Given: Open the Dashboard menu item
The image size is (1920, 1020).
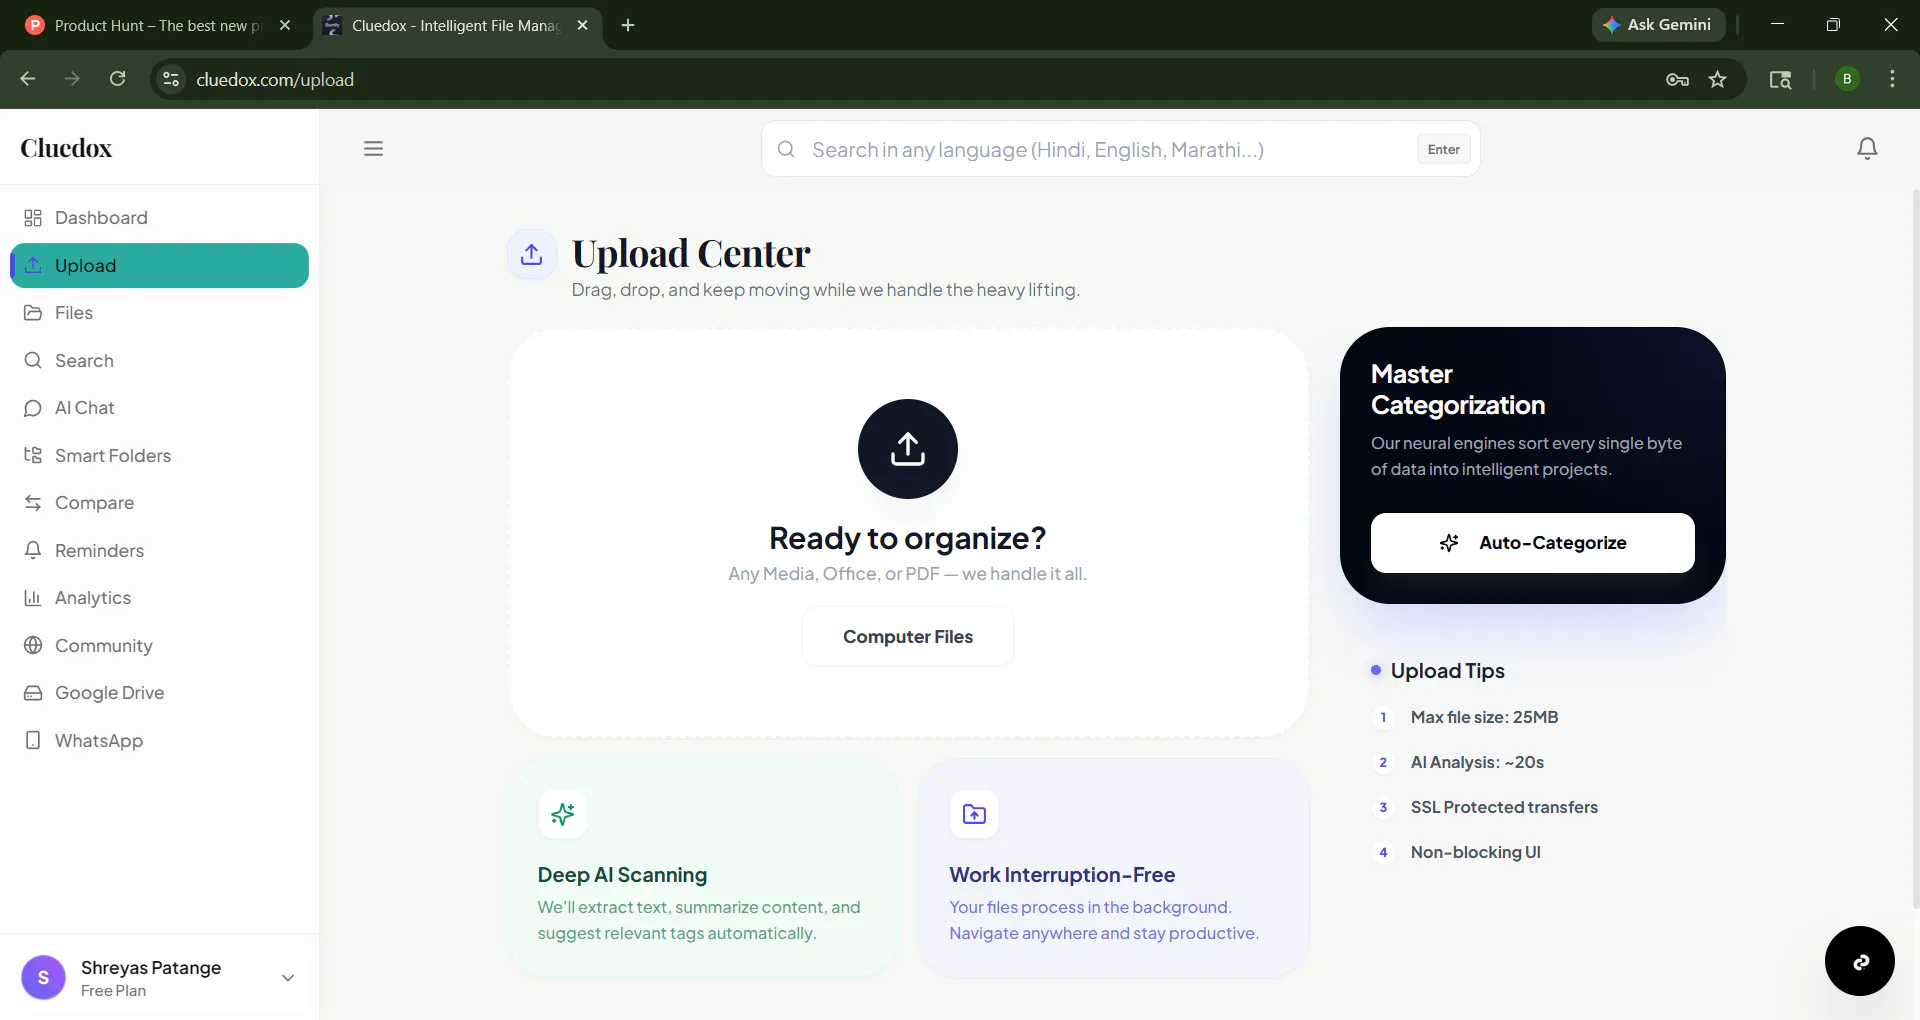Looking at the screenshot, I should 160,218.
